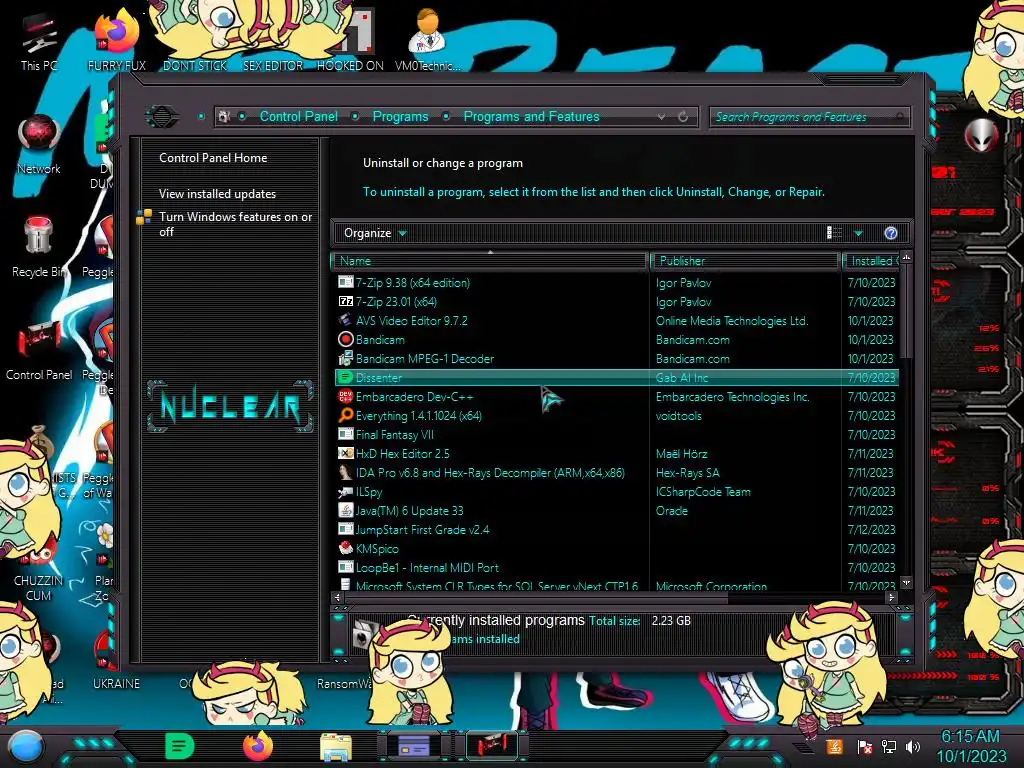Open the Organize dropdown menu

(x=375, y=233)
